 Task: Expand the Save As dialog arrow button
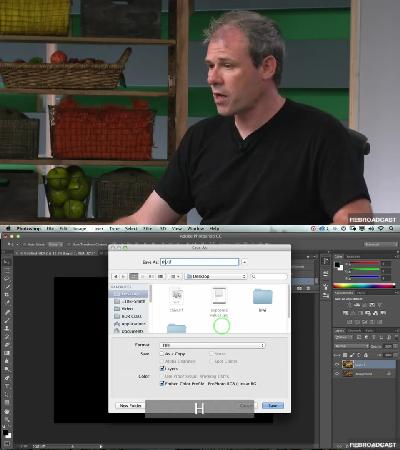[244, 262]
